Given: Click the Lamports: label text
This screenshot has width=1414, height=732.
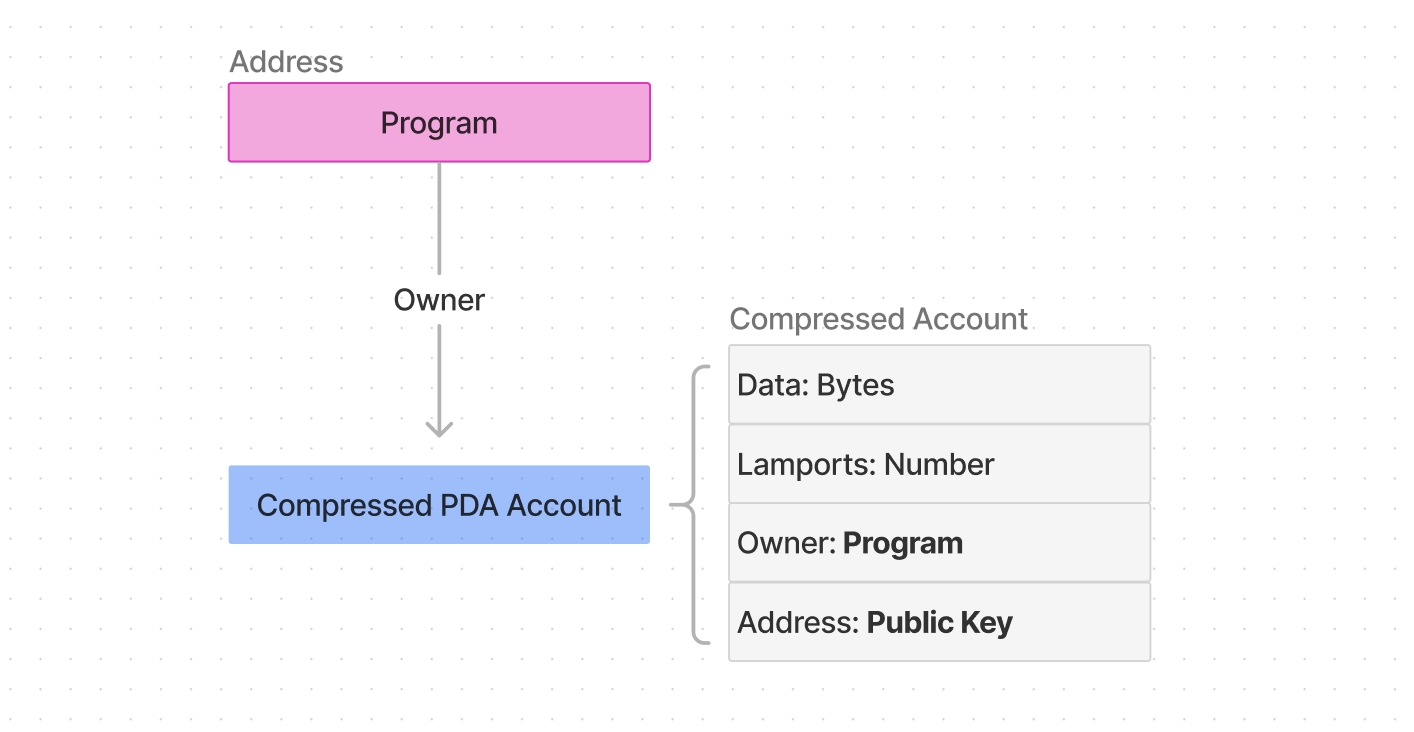Looking at the screenshot, I should point(807,464).
